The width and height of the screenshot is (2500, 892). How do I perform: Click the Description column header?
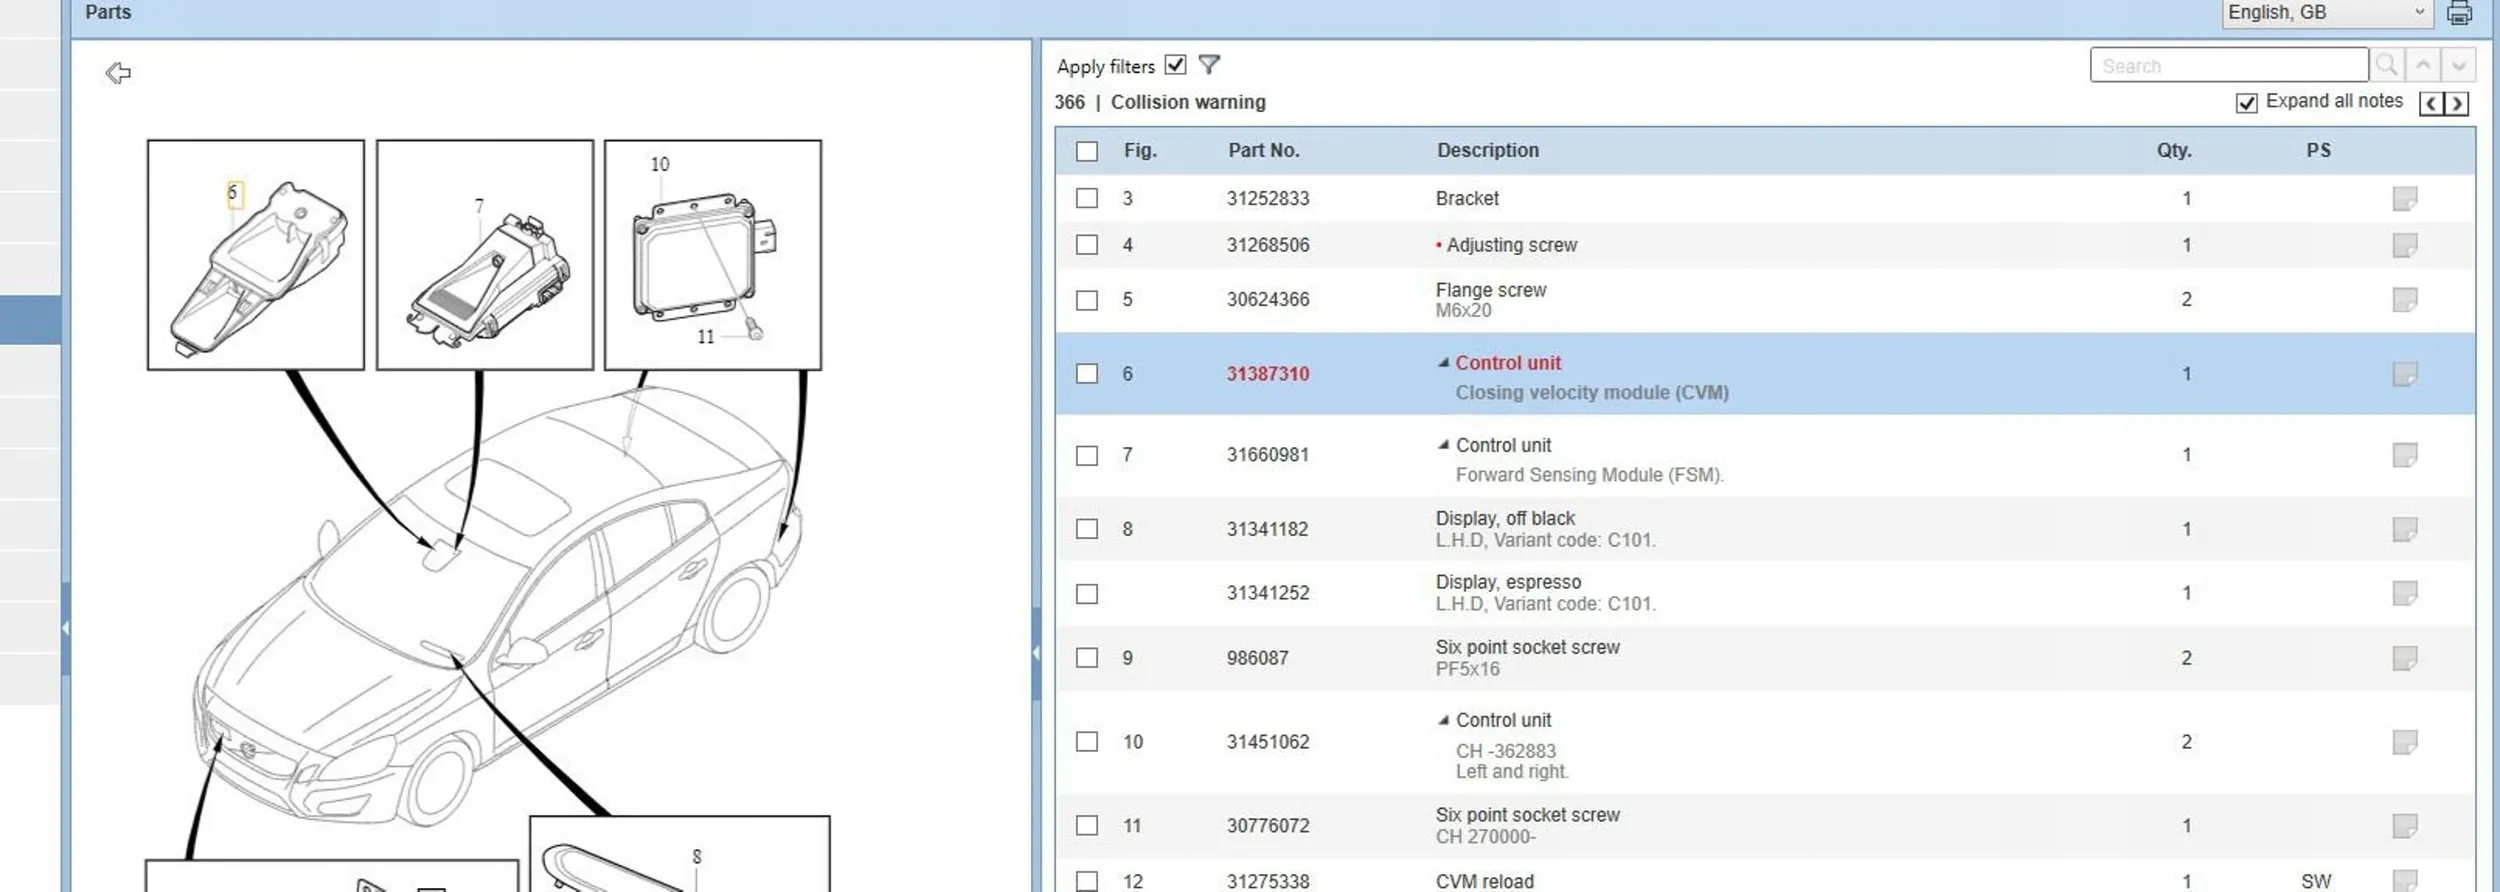pos(1488,151)
